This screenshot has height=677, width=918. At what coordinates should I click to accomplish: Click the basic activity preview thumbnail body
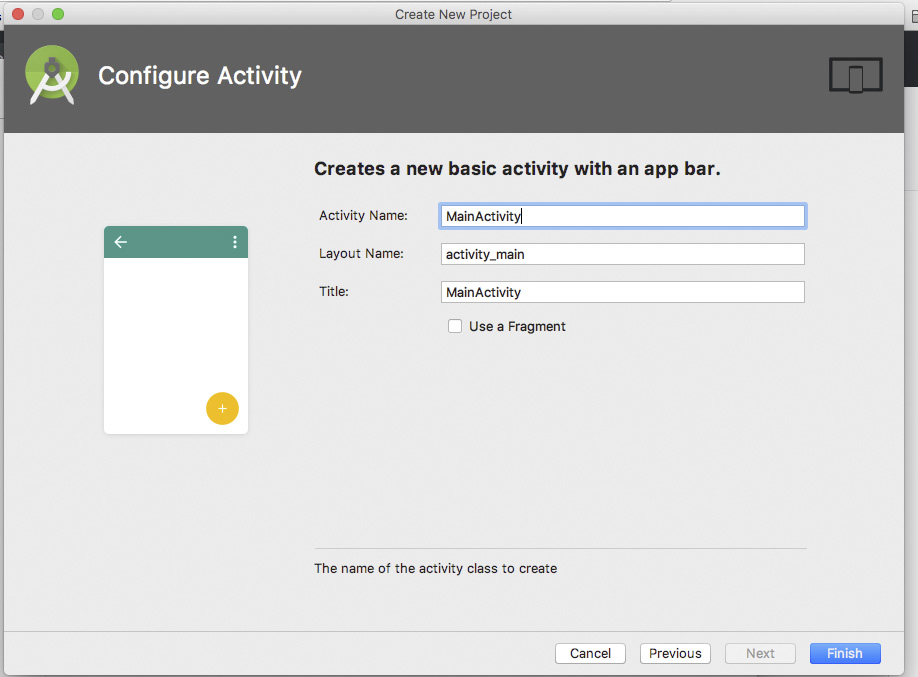coord(176,330)
